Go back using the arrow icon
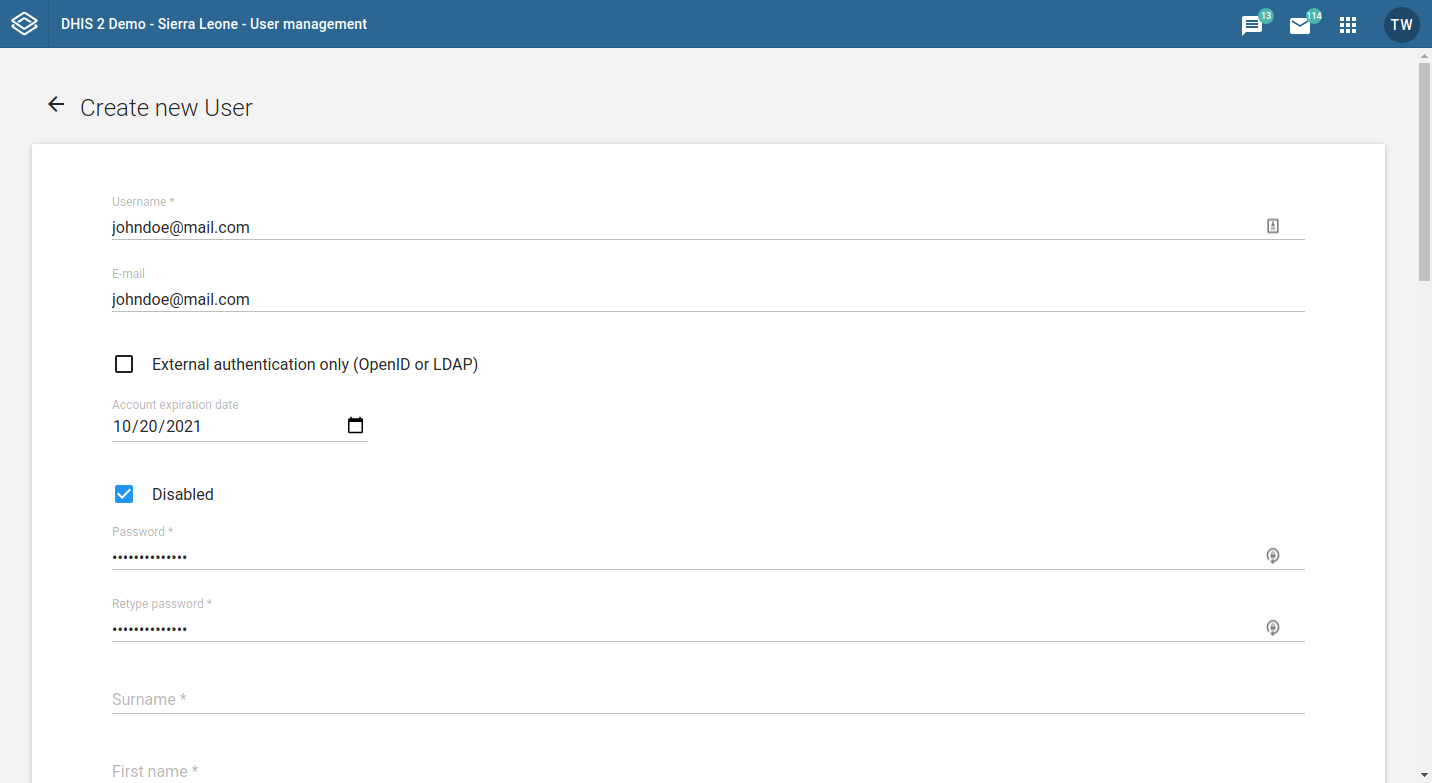Viewport: 1432px width, 783px height. 56,105
